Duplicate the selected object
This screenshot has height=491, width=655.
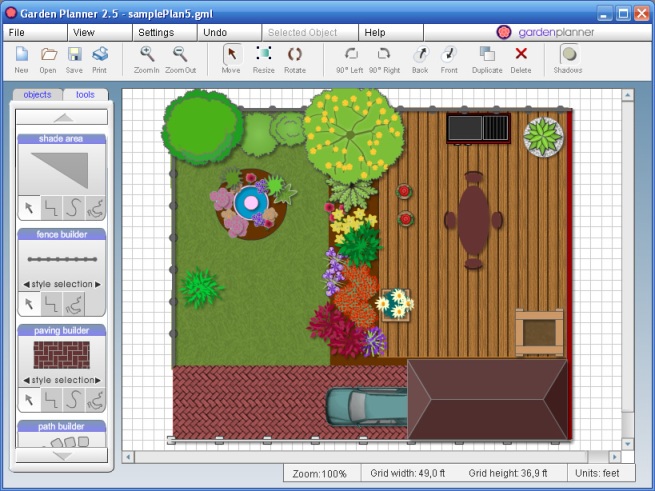487,58
